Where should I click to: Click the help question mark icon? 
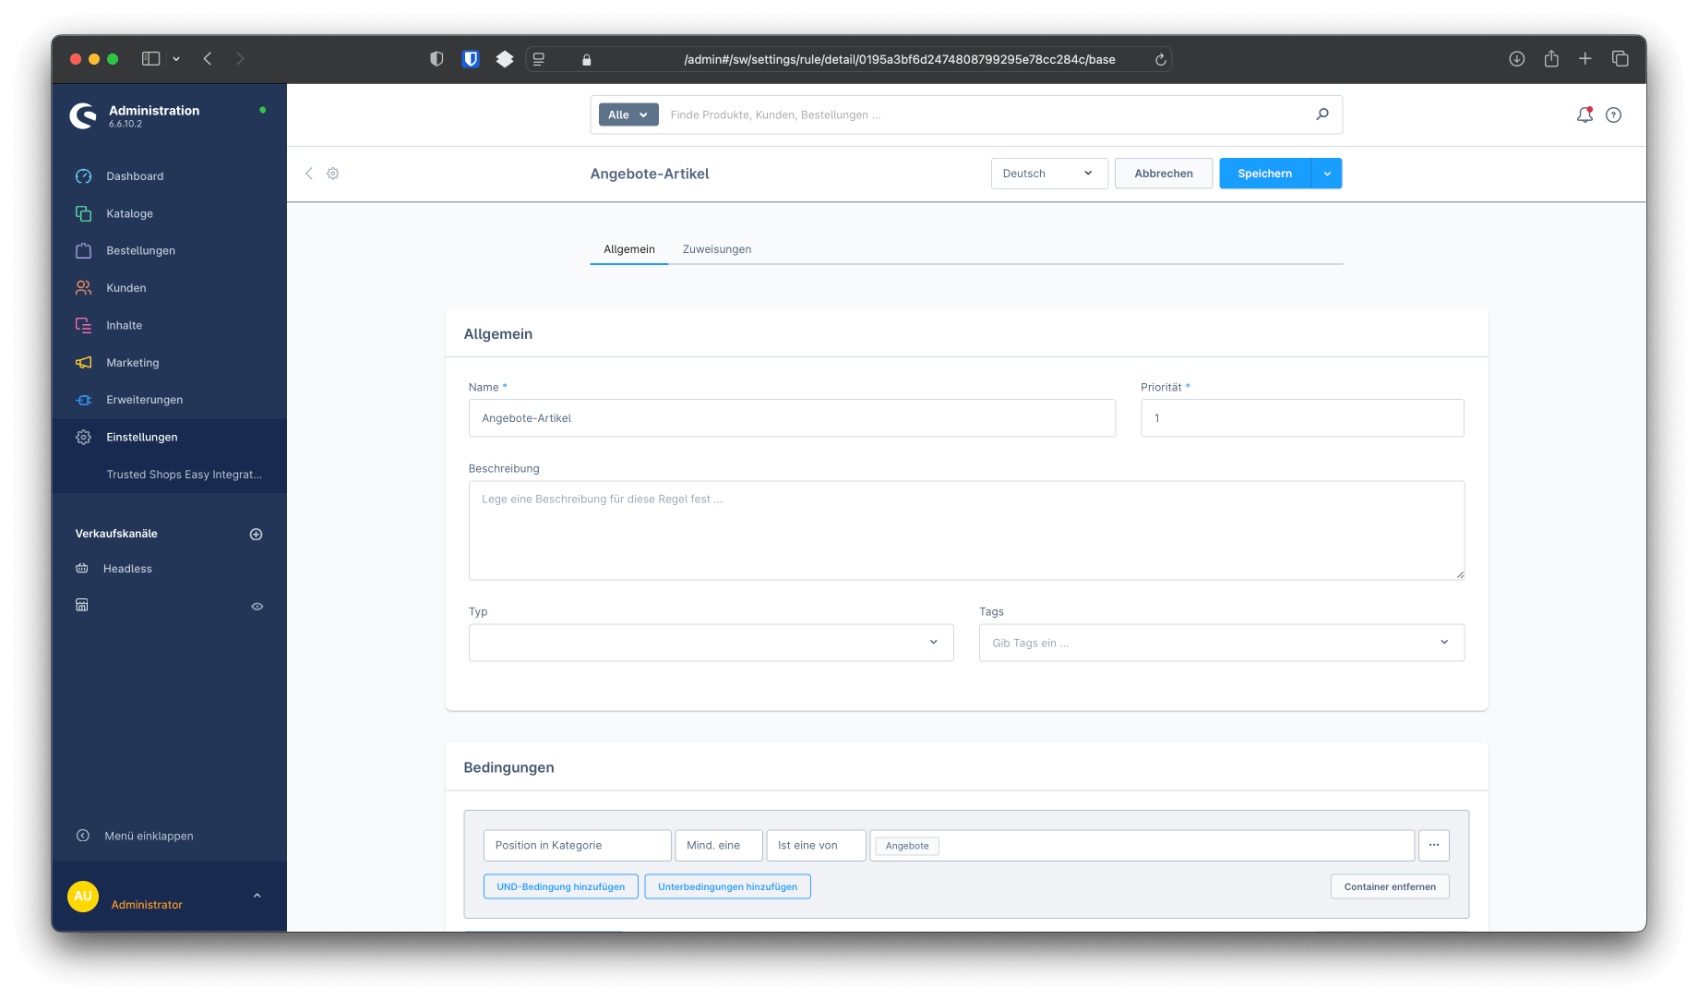1613,115
